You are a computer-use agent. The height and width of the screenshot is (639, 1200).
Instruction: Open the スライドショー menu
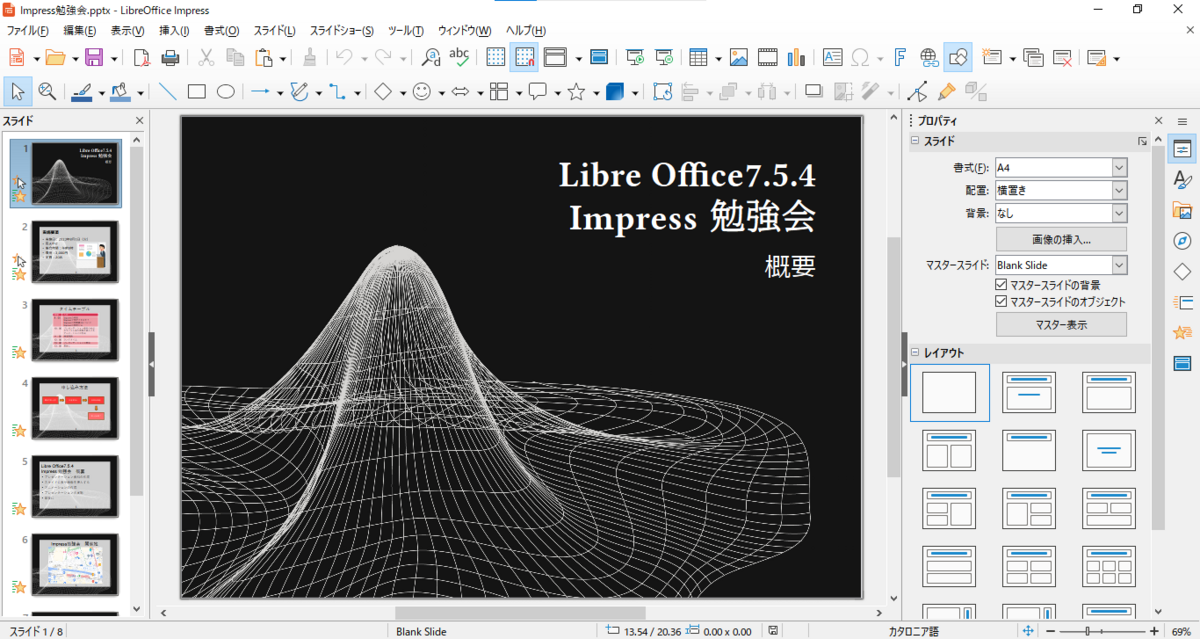tap(342, 31)
